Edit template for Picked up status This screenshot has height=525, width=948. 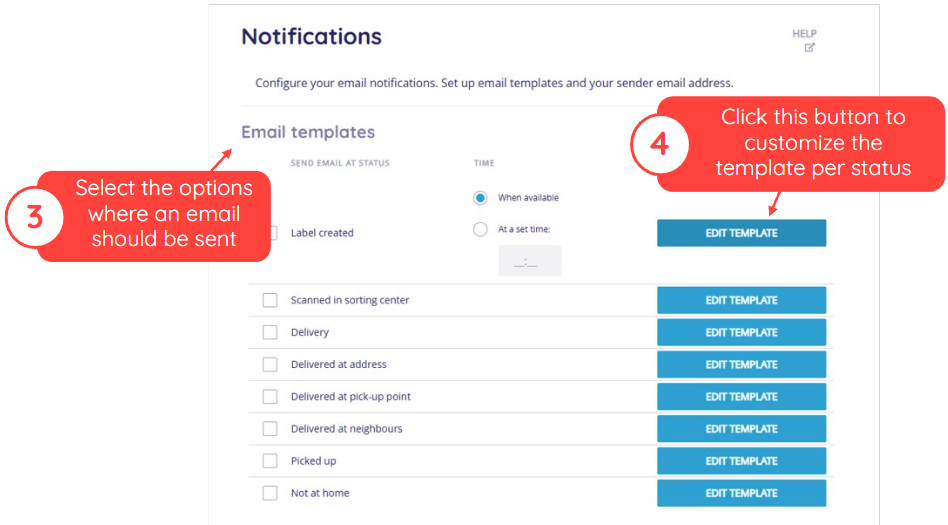[741, 460]
